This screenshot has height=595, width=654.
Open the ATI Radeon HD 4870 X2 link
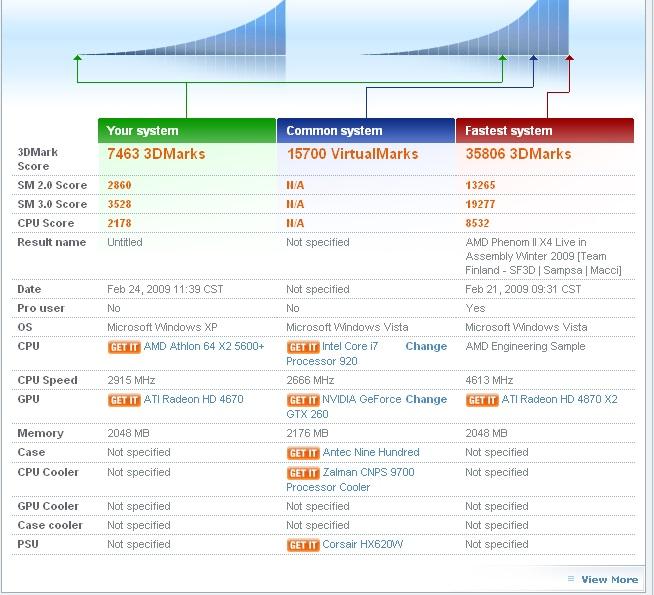point(559,399)
